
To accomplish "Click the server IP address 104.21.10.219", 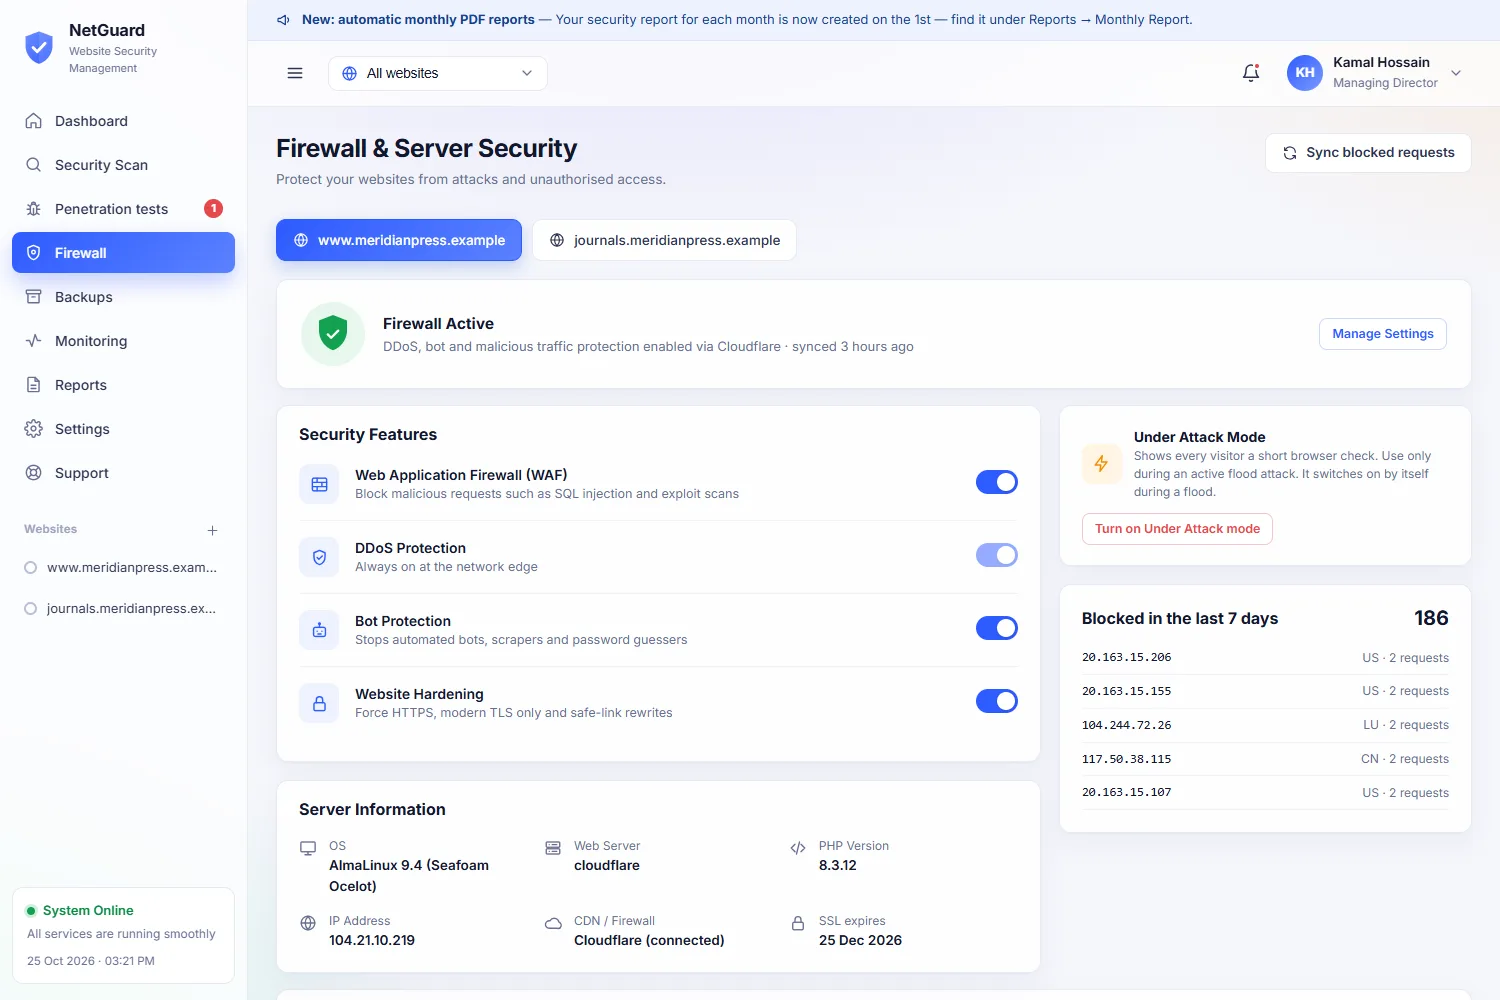I will click(x=372, y=940).
